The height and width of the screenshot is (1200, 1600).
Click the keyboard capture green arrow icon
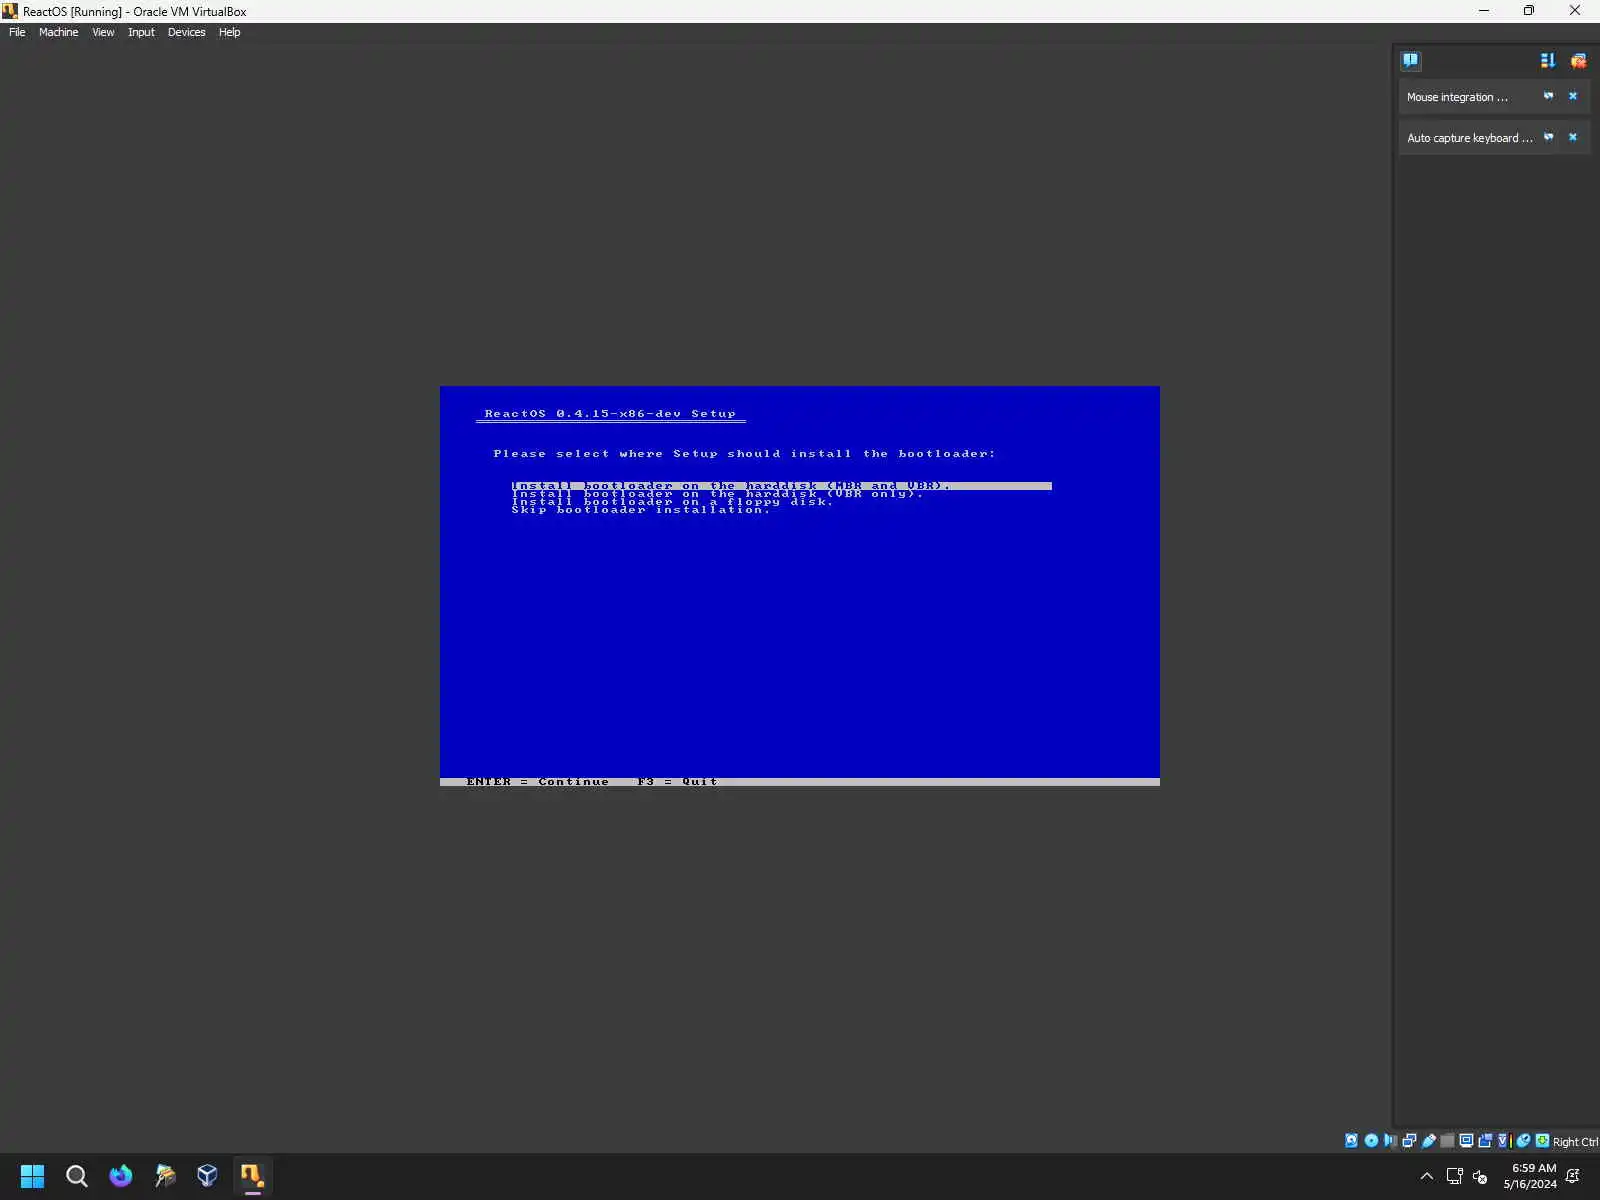click(x=1543, y=1141)
